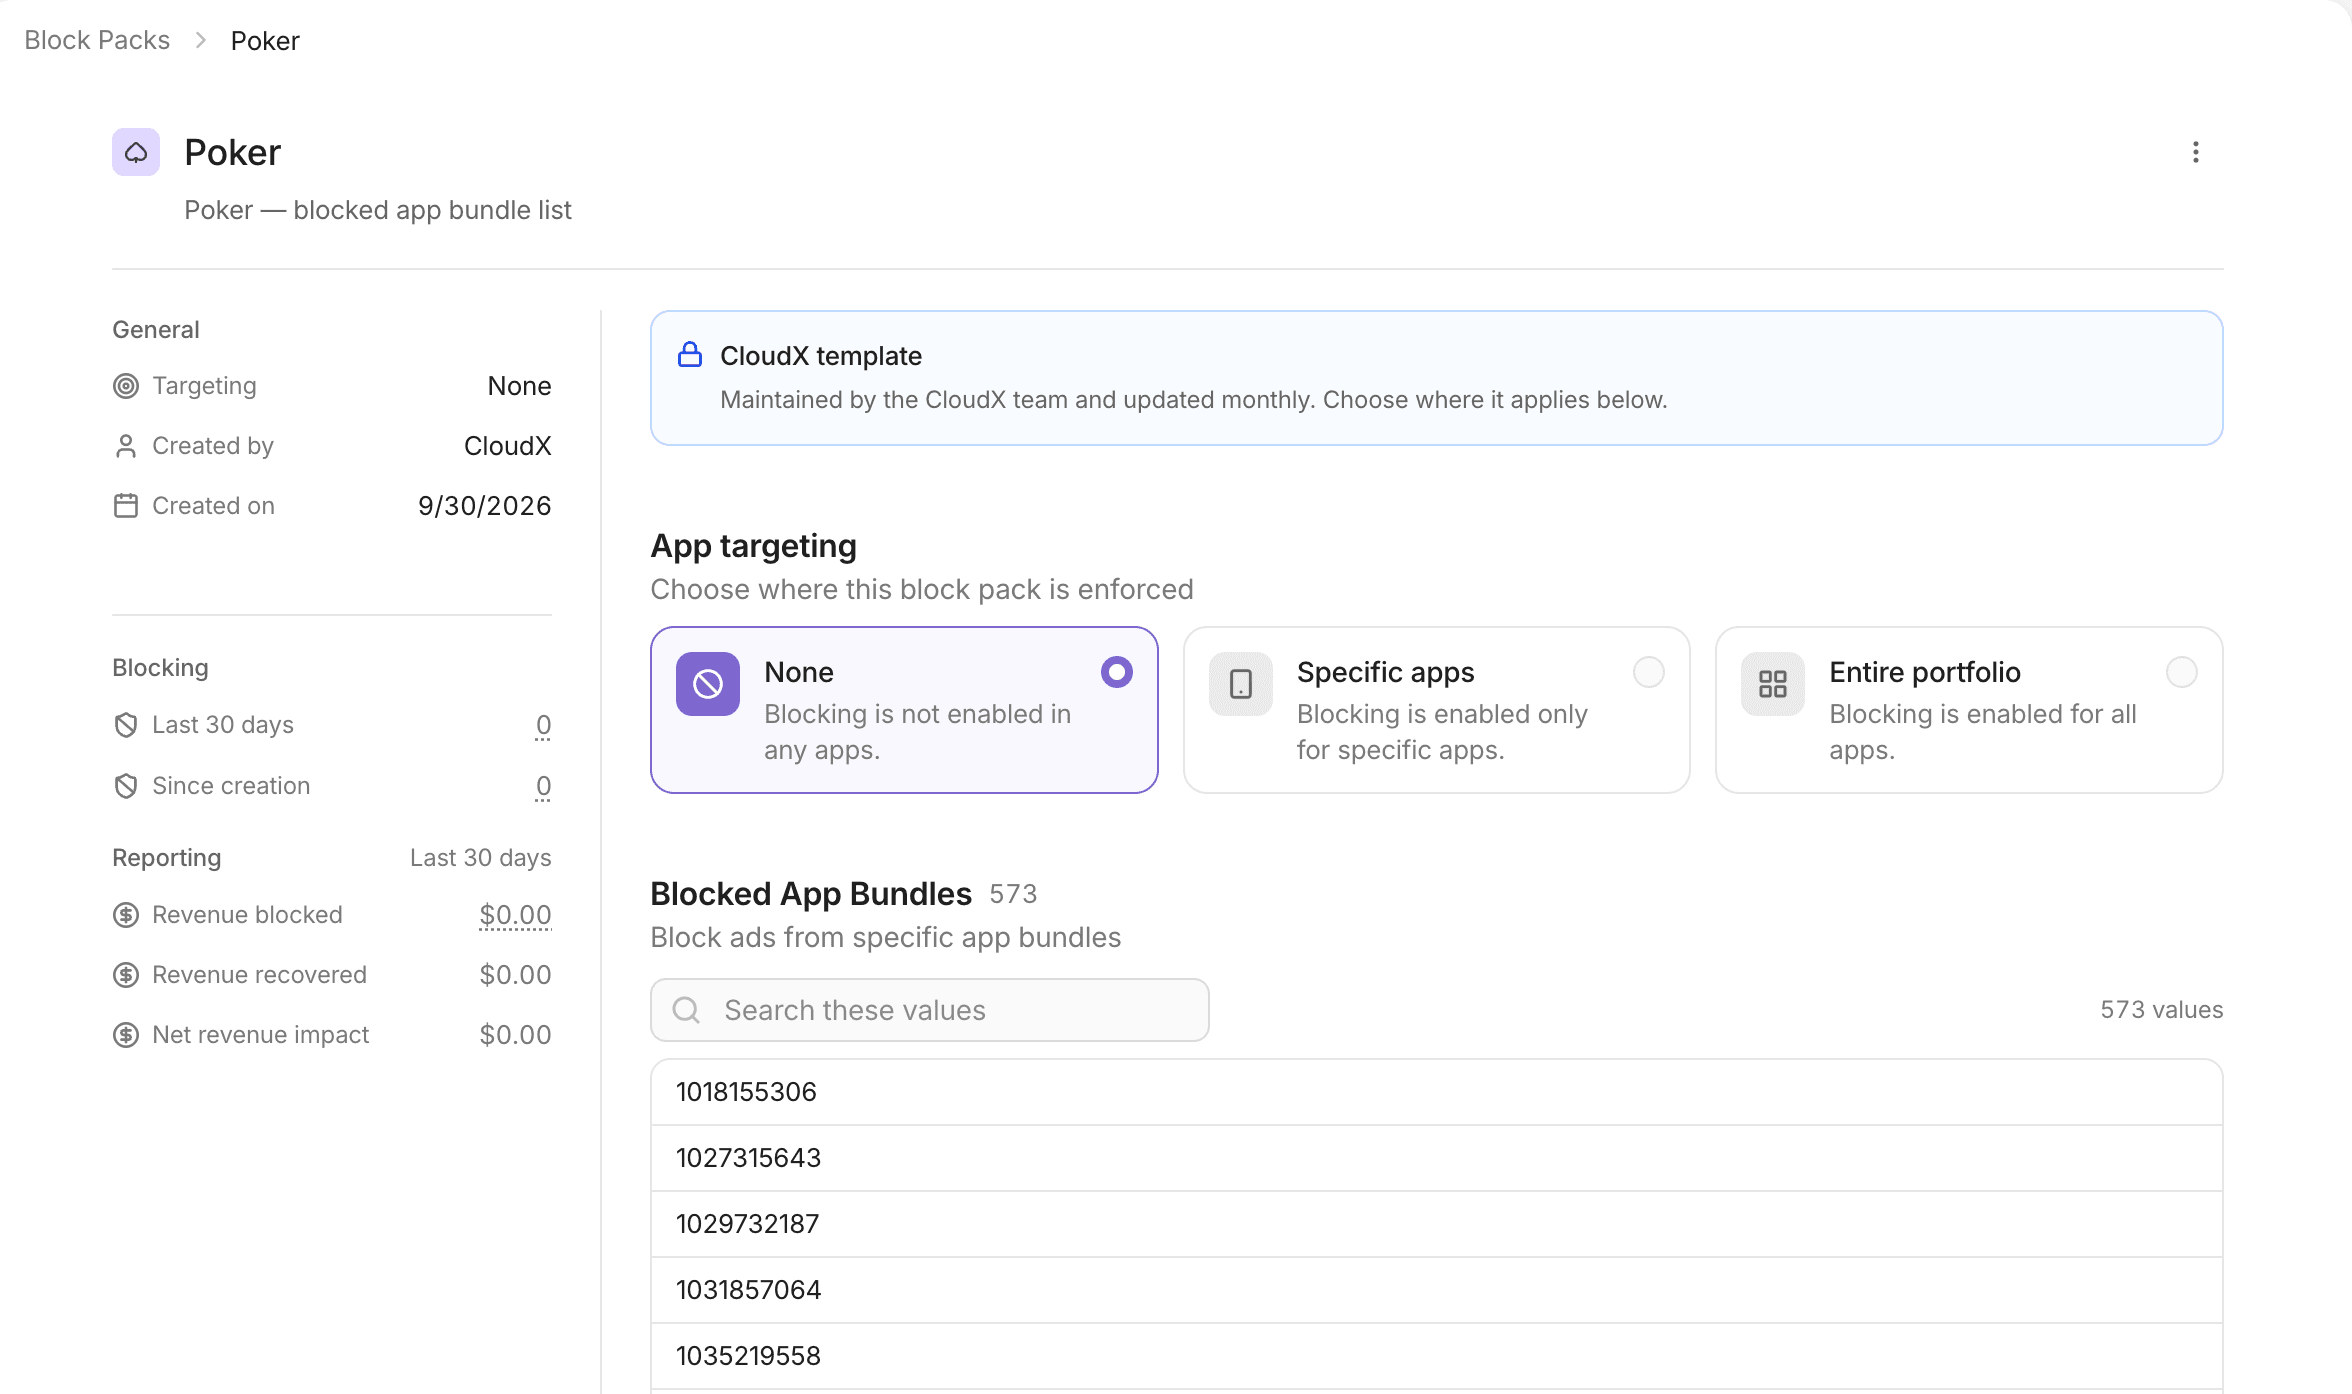The height and width of the screenshot is (1394, 2352).
Task: Click bundle row 1035219558
Action: click(x=1437, y=1356)
